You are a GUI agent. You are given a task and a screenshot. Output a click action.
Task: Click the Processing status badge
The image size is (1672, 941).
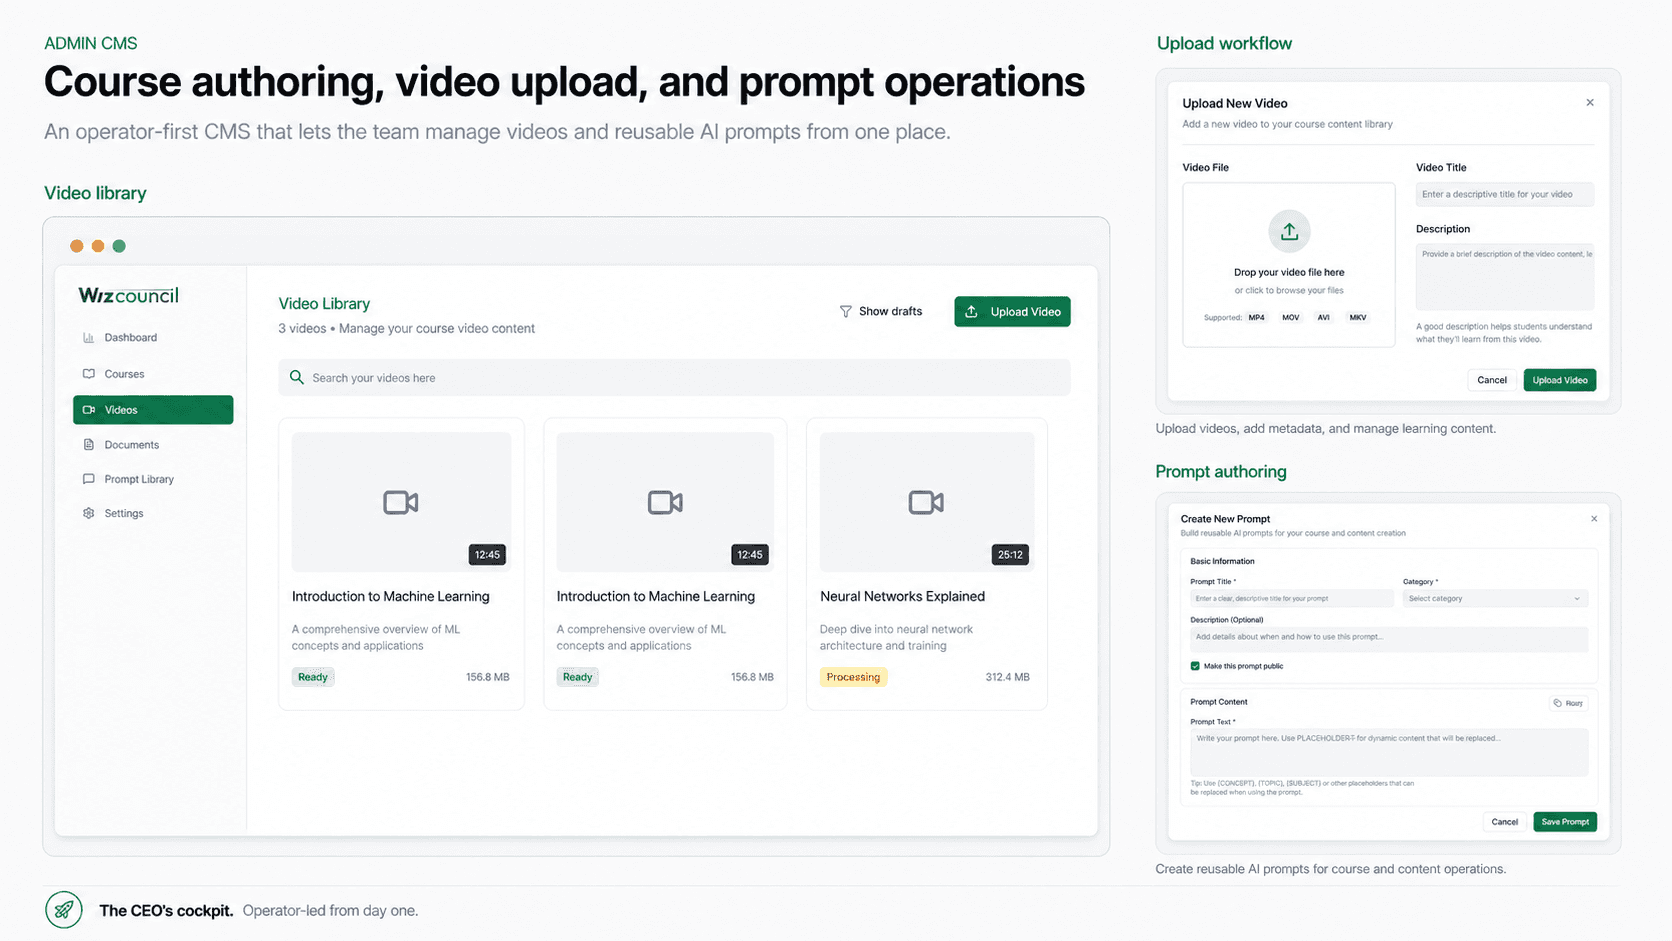tap(853, 677)
